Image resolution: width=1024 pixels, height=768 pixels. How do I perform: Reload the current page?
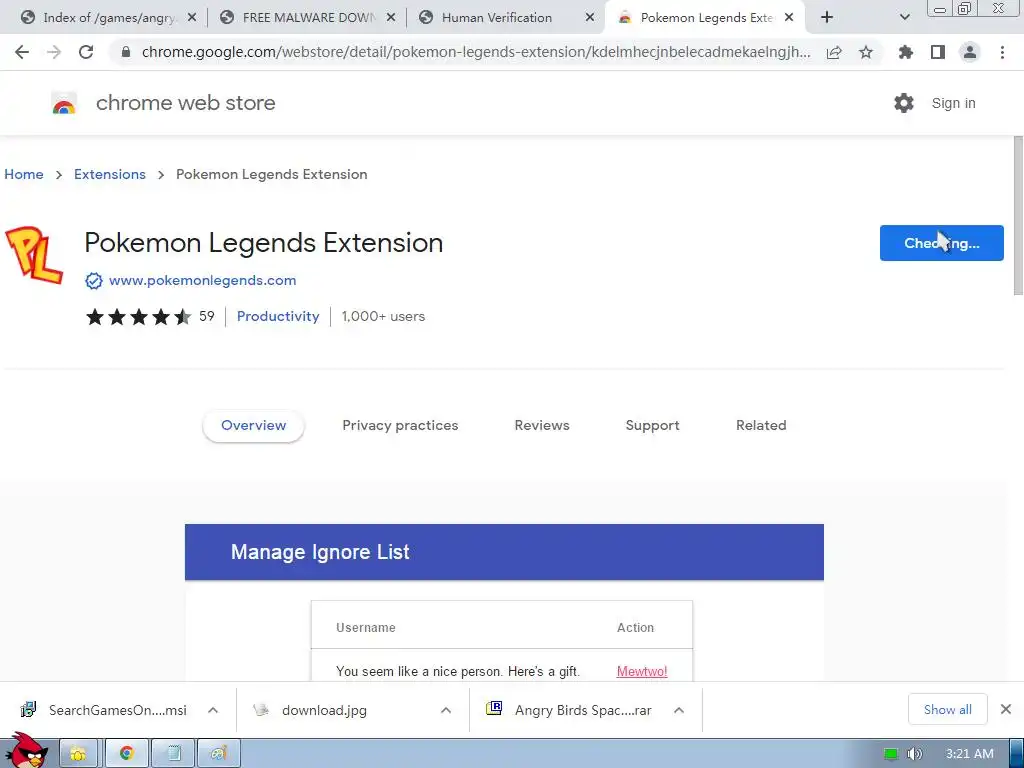point(86,52)
